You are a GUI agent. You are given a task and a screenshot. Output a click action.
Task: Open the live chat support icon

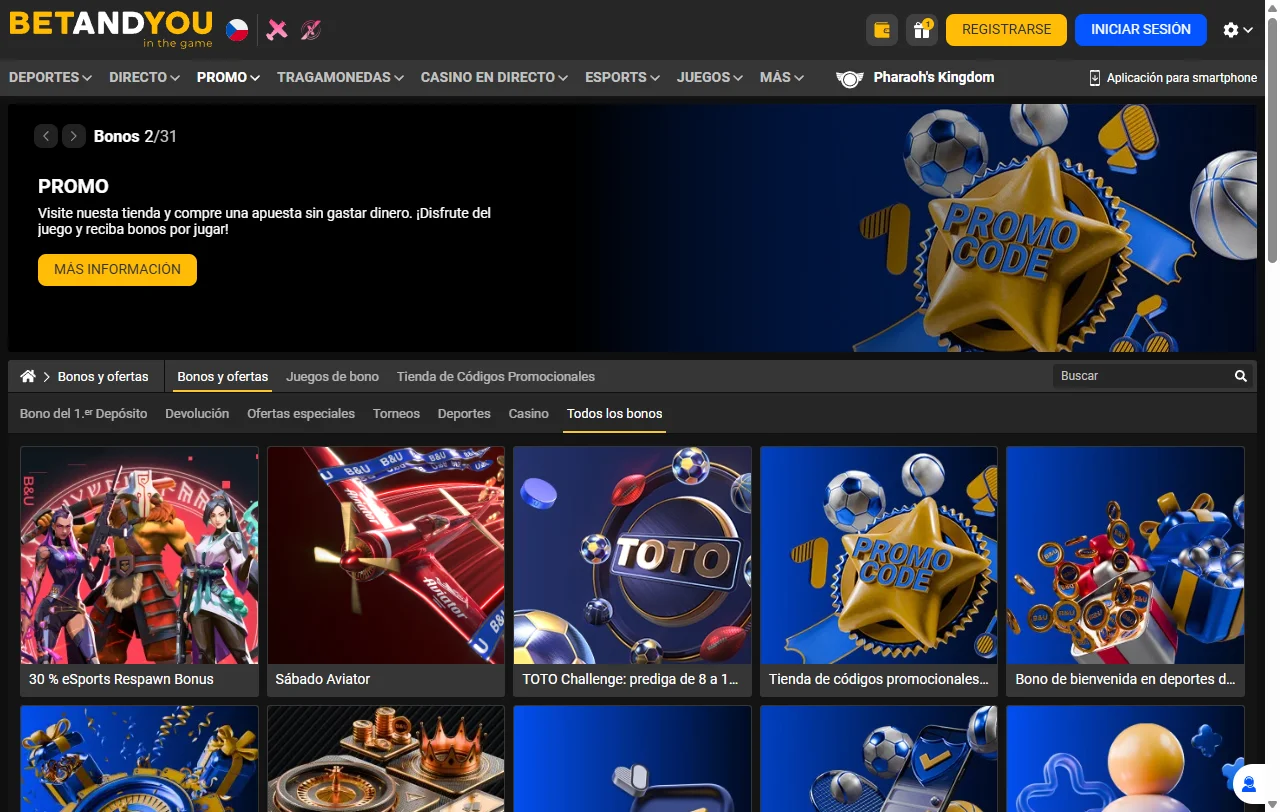tap(1249, 784)
